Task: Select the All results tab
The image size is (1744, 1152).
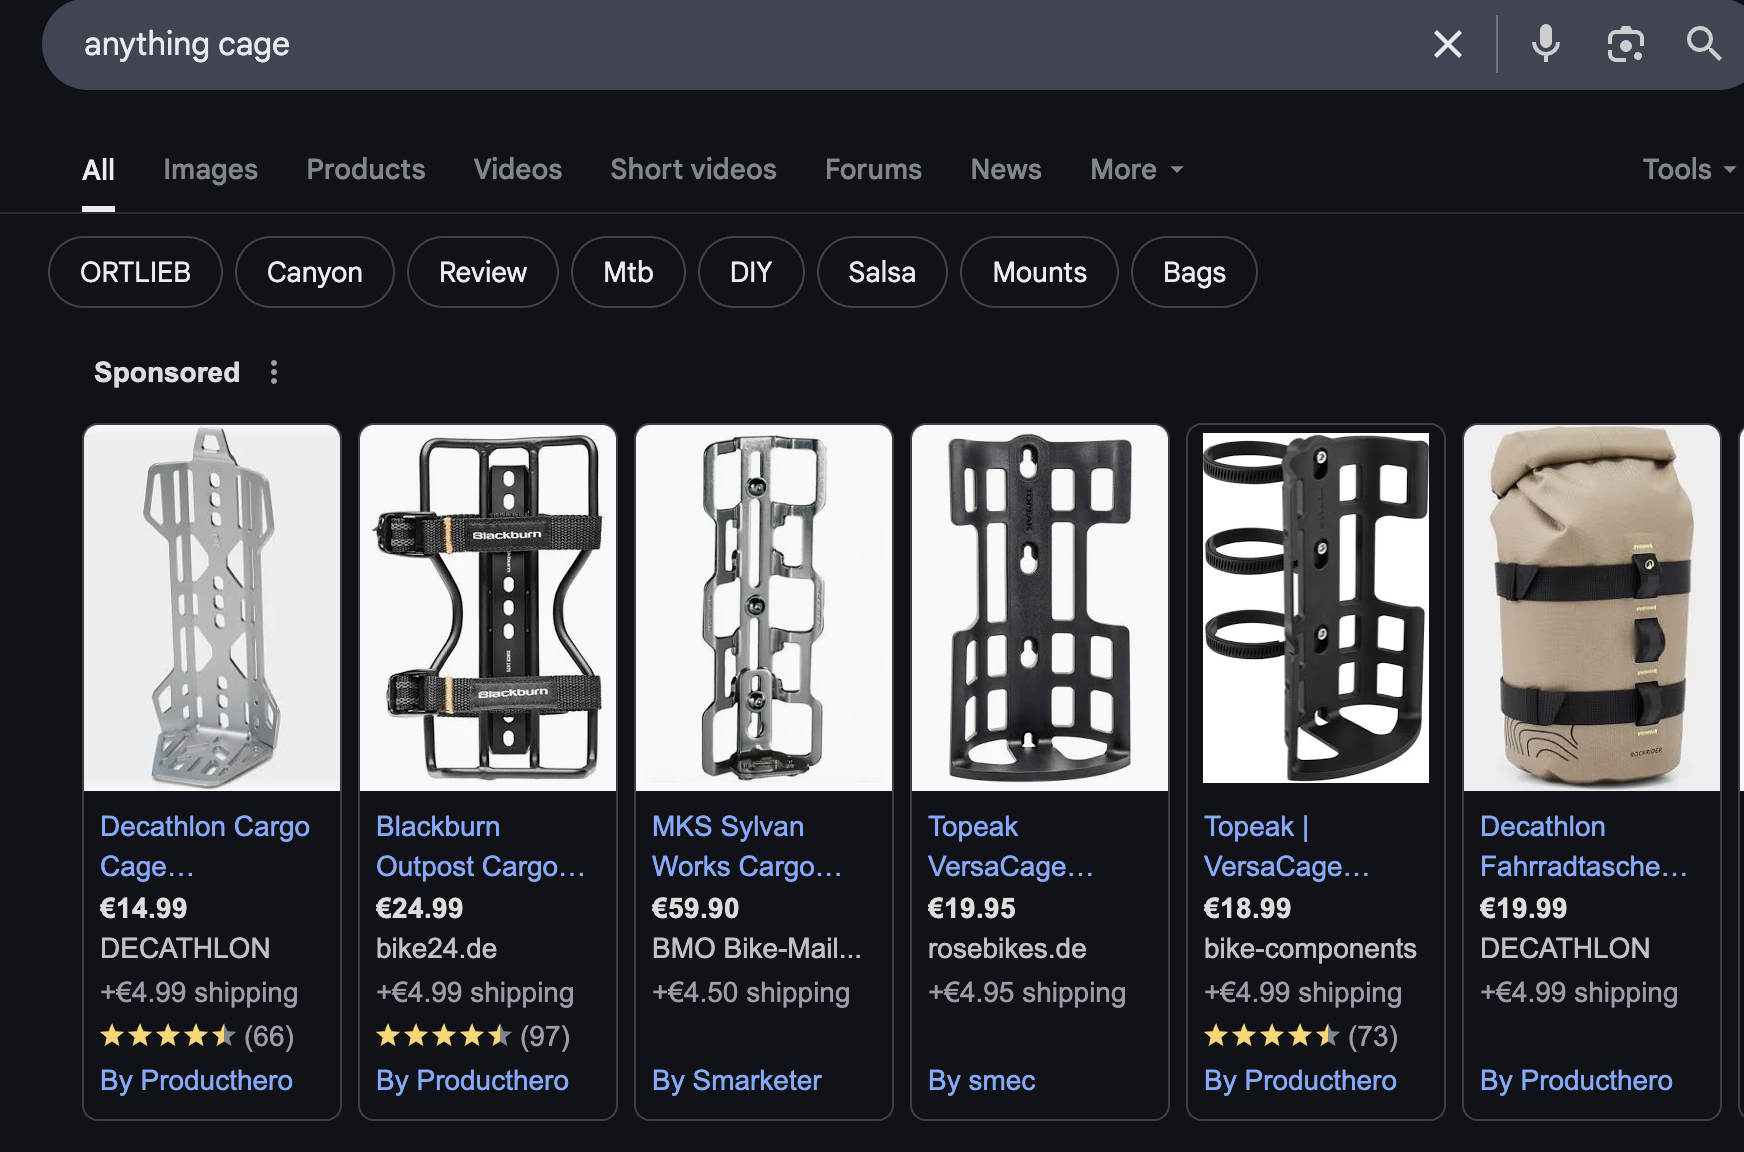Action: (x=98, y=169)
